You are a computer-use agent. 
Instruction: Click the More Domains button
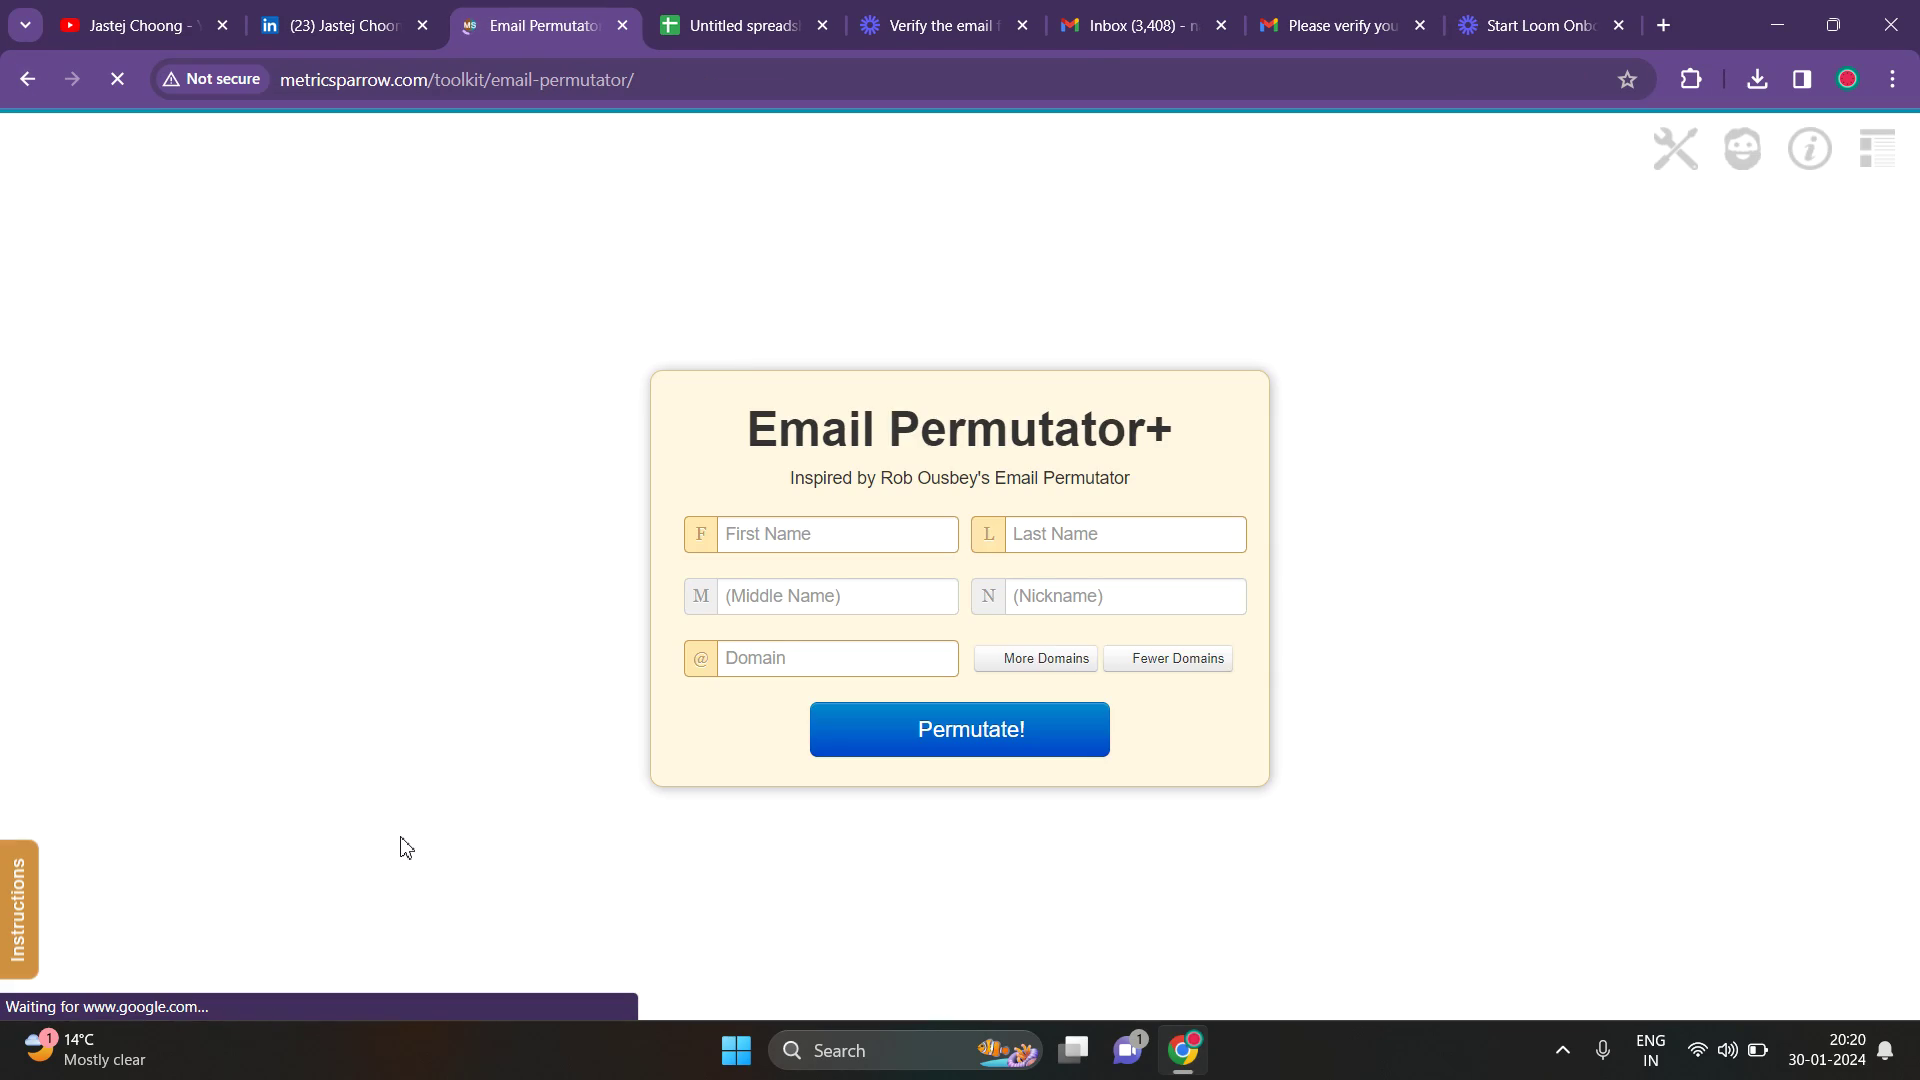coord(1036,659)
